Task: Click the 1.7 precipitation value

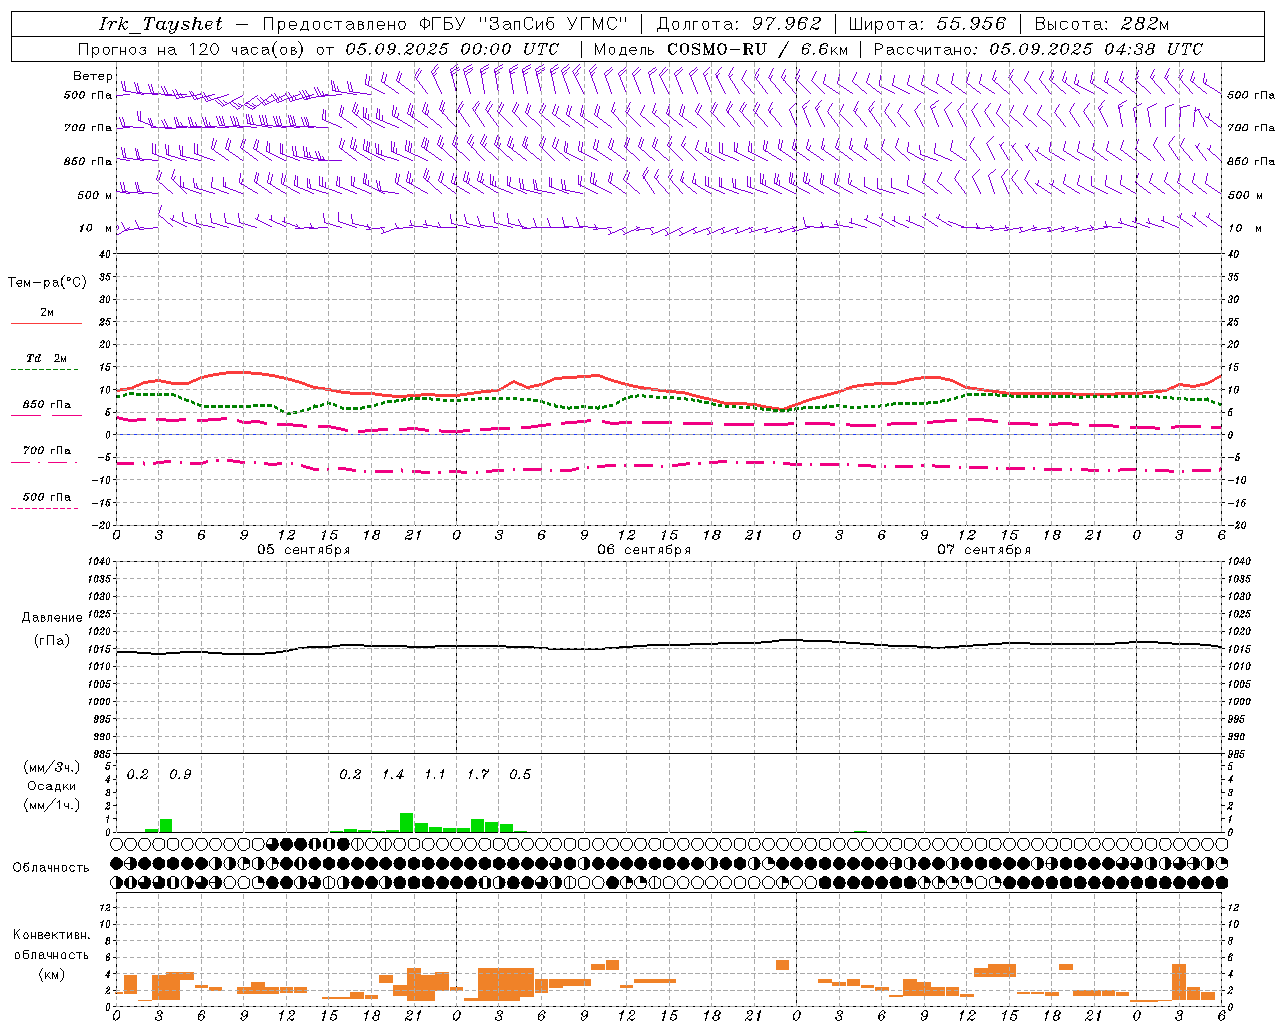Action: (478, 774)
